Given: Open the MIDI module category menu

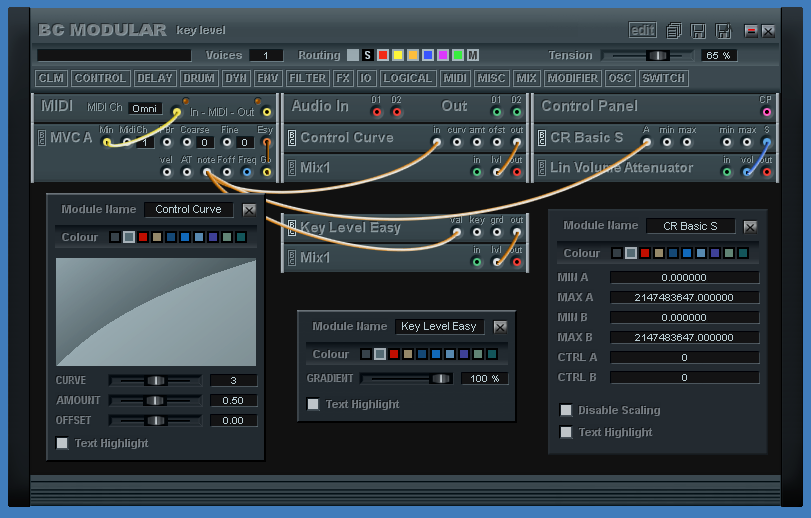Looking at the screenshot, I should (456, 78).
